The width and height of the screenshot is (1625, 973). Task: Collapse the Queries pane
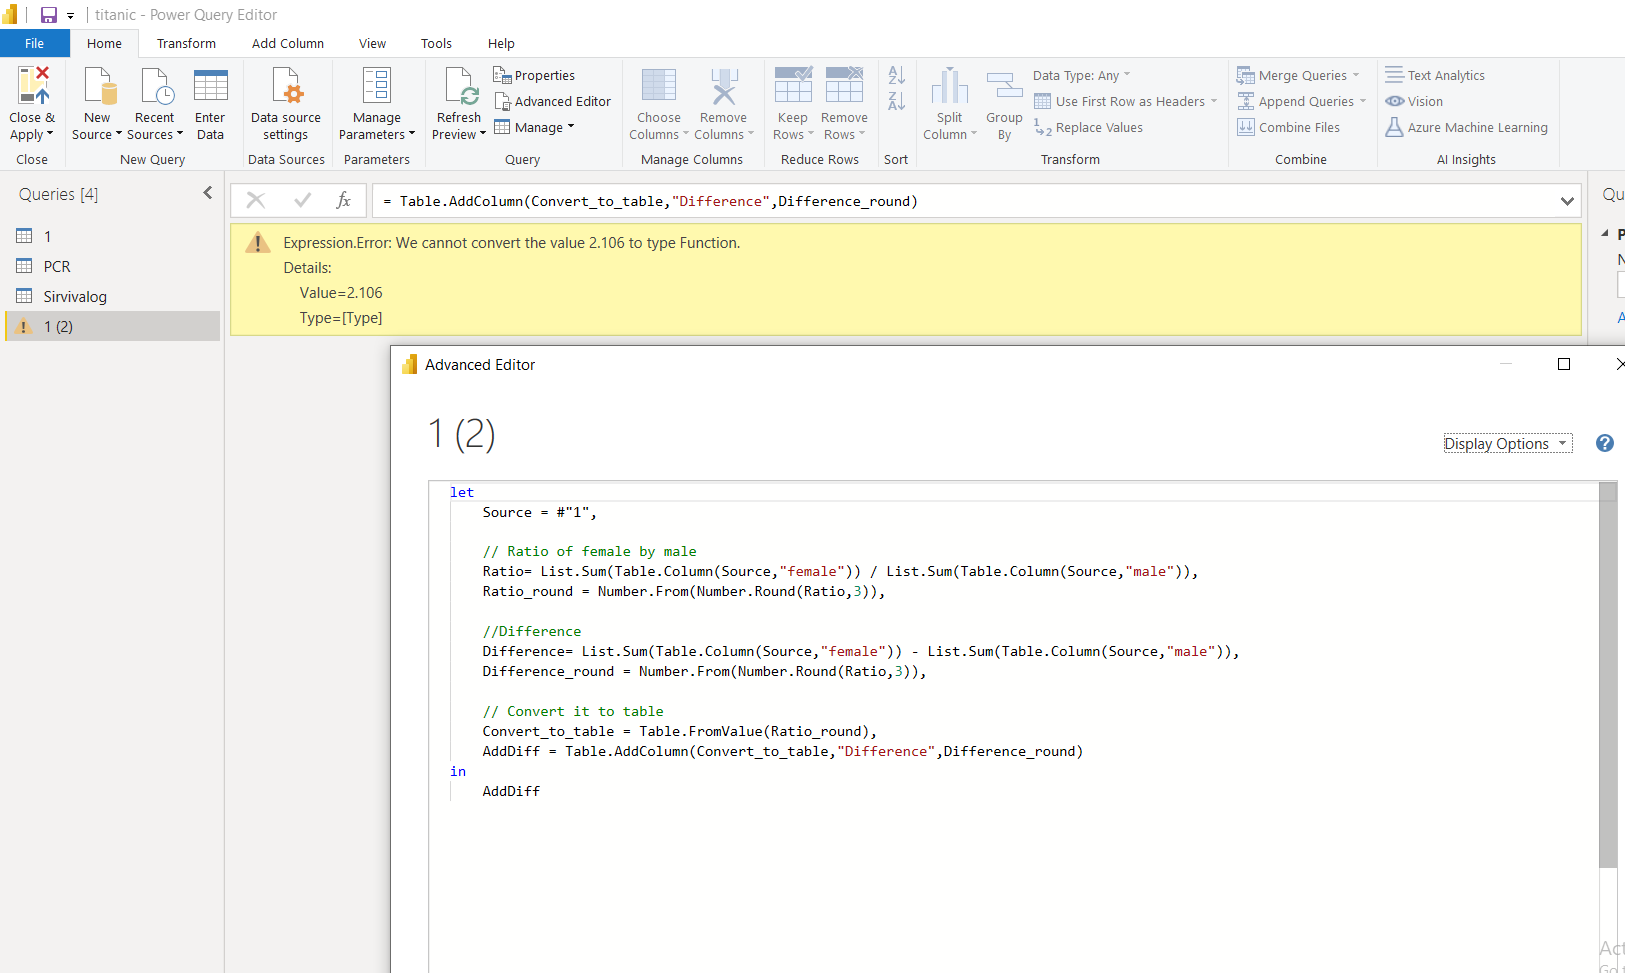208,193
